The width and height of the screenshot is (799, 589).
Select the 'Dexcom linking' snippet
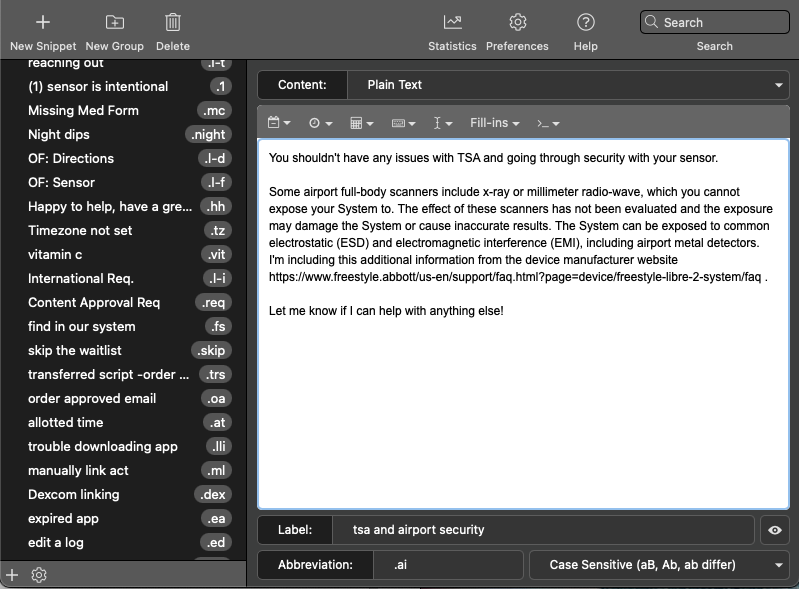[123, 494]
